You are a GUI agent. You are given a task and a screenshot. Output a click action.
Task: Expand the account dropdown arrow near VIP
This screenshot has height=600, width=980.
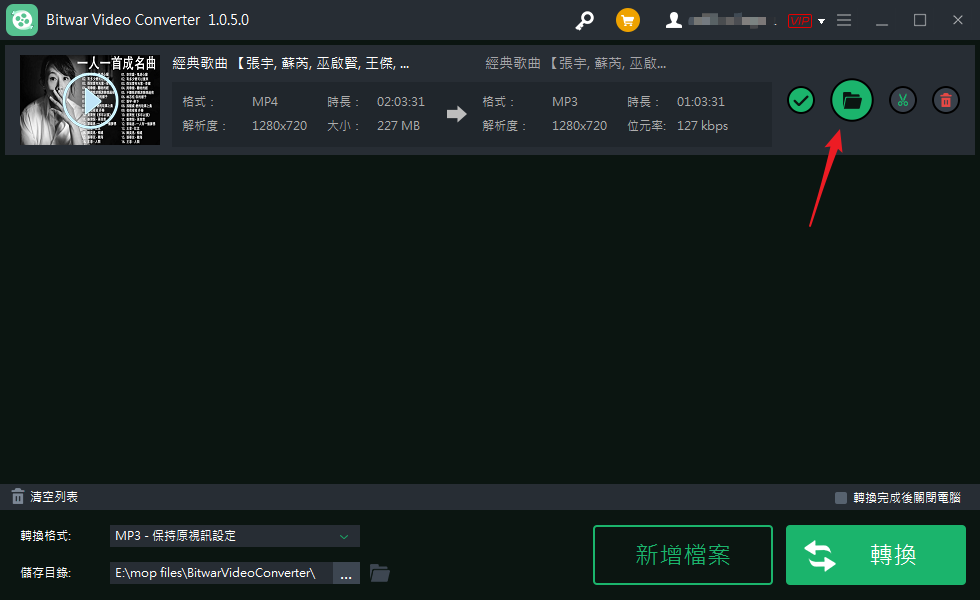point(821,21)
